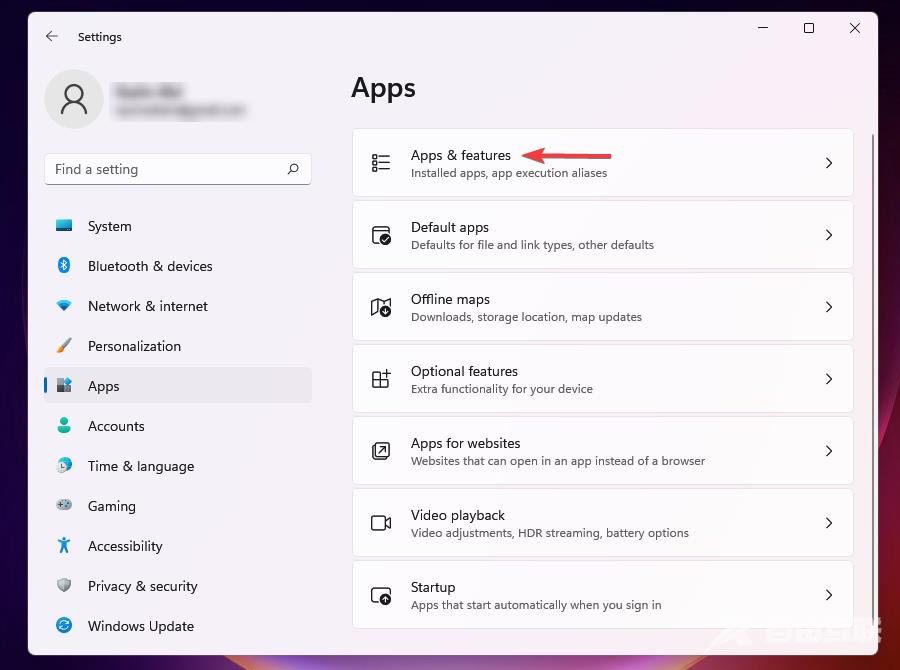Click the user profile avatar

point(74,99)
